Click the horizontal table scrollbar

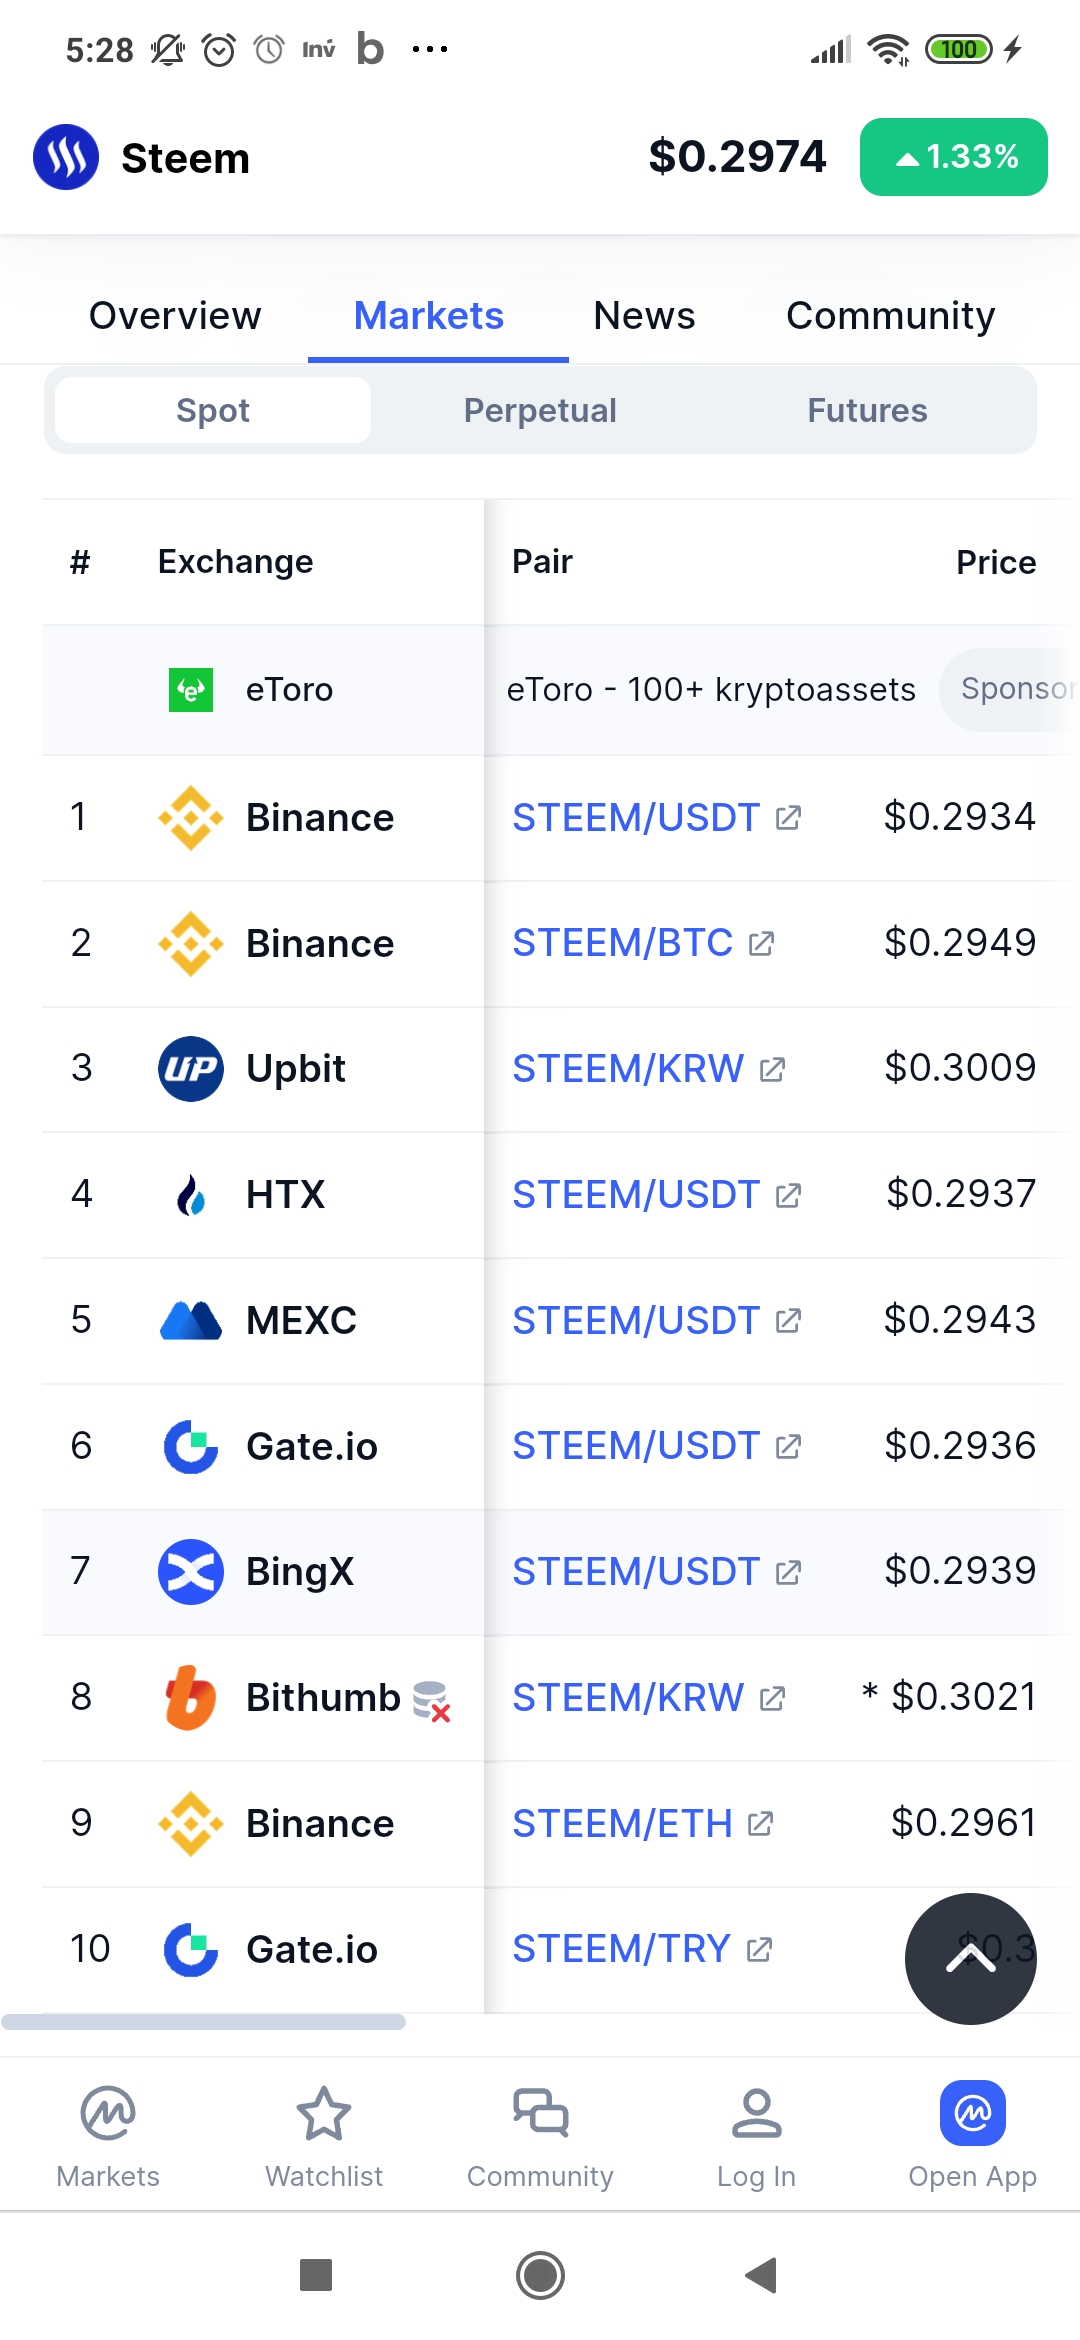click(x=204, y=2022)
